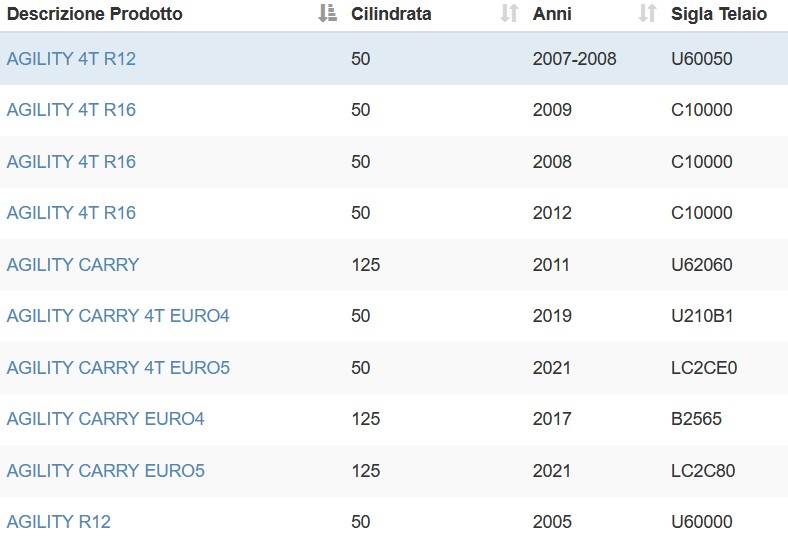Open AGILITY 4T R16 link for year 2012
Image resolution: width=788 pixels, height=537 pixels.
pyautogui.click(x=71, y=213)
